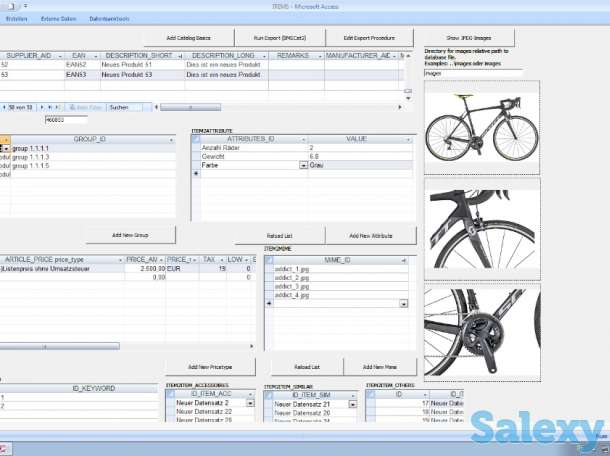Click the ITEM2MIME select-all corner box

click(x=268, y=260)
